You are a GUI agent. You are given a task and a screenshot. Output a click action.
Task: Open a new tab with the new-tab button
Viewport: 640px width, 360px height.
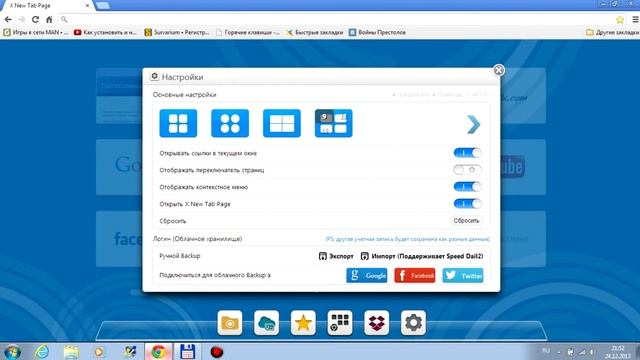coord(102,5)
